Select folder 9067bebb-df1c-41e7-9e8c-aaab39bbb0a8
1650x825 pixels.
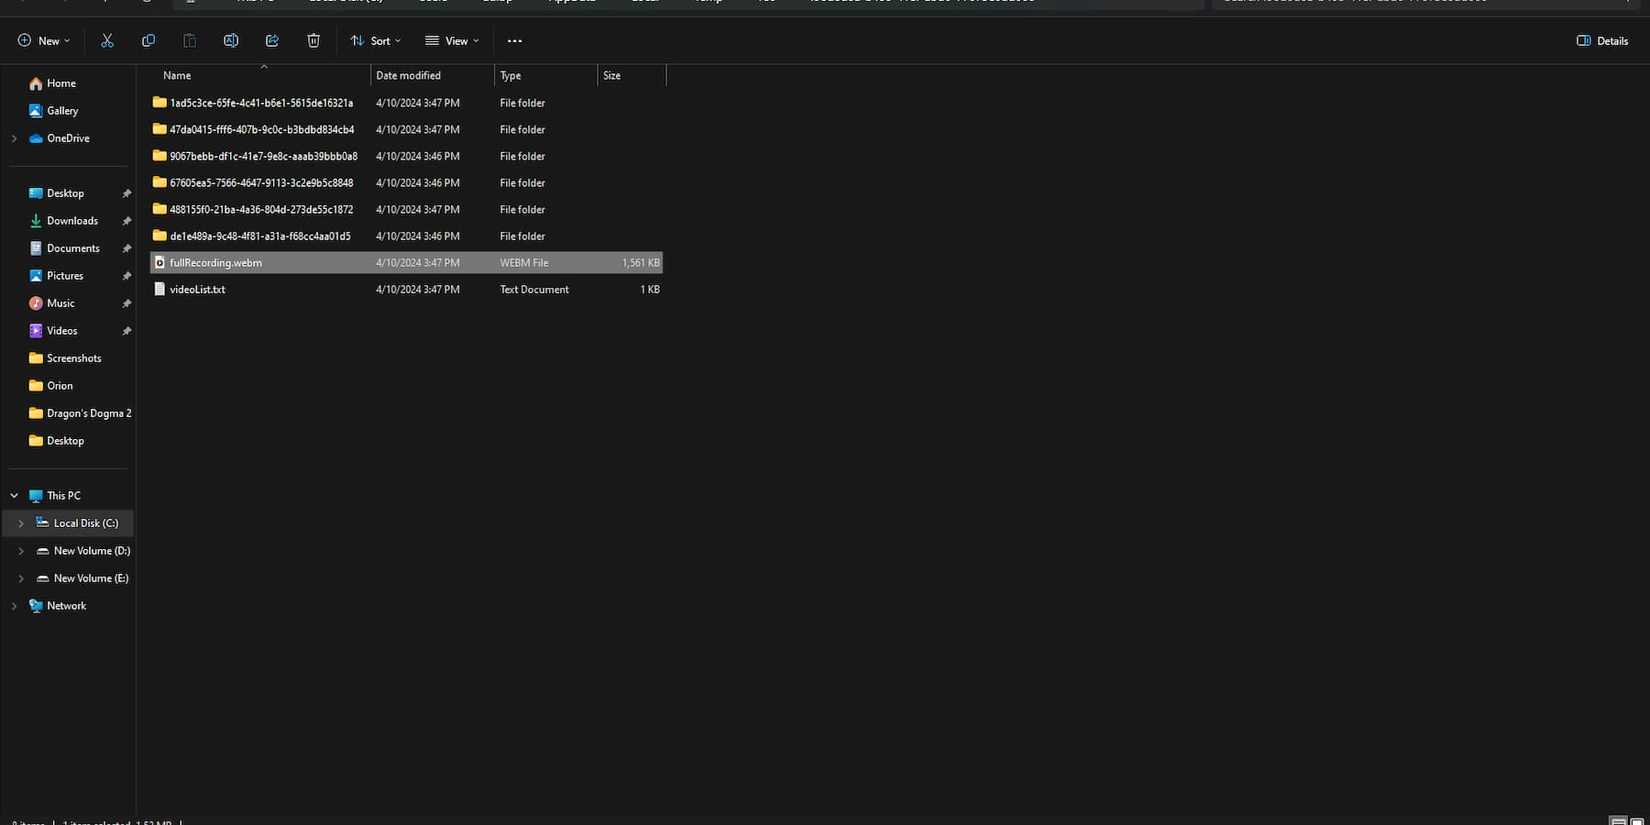click(x=406, y=156)
